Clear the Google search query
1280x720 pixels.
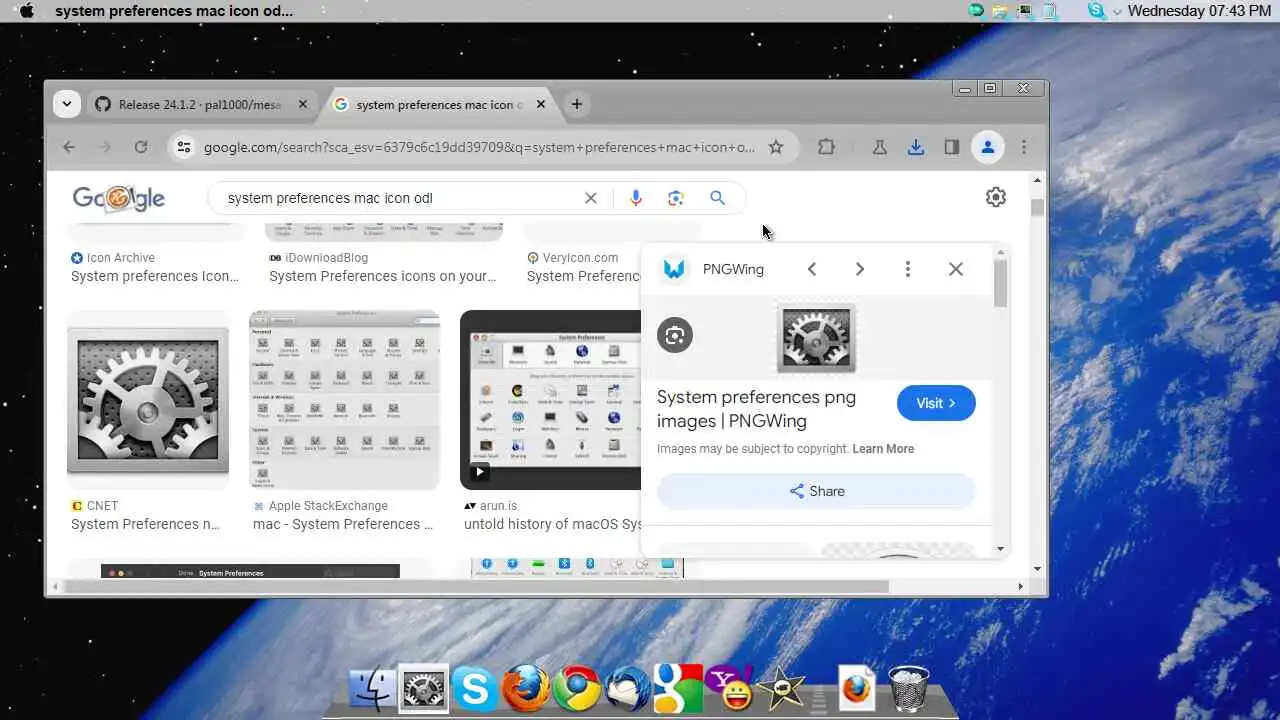click(x=591, y=198)
